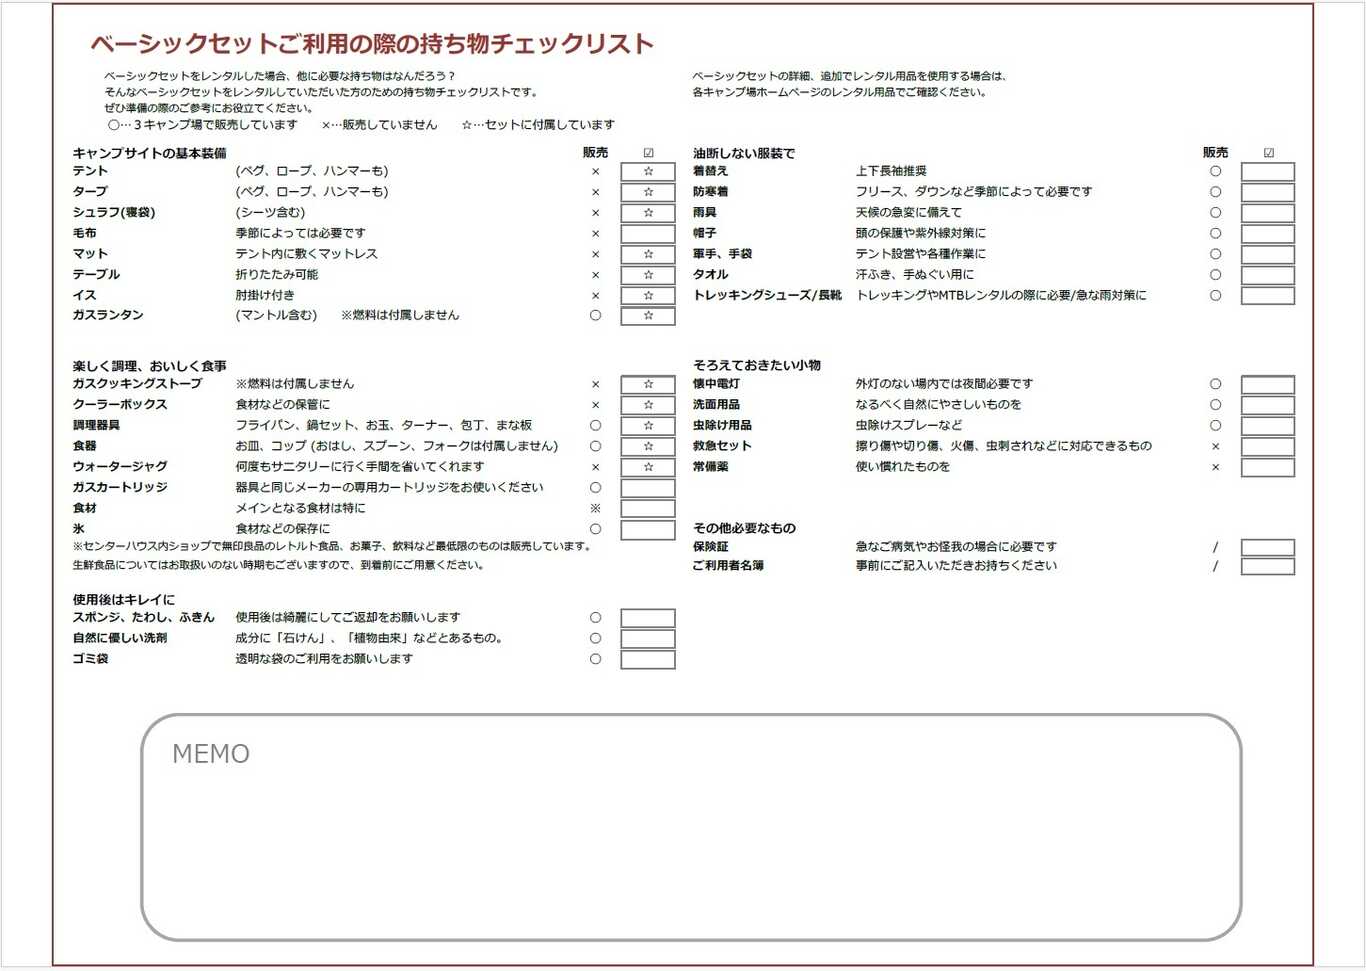Click the checkmark icon above the テント column
This screenshot has height=971, width=1366.
pyautogui.click(x=648, y=153)
